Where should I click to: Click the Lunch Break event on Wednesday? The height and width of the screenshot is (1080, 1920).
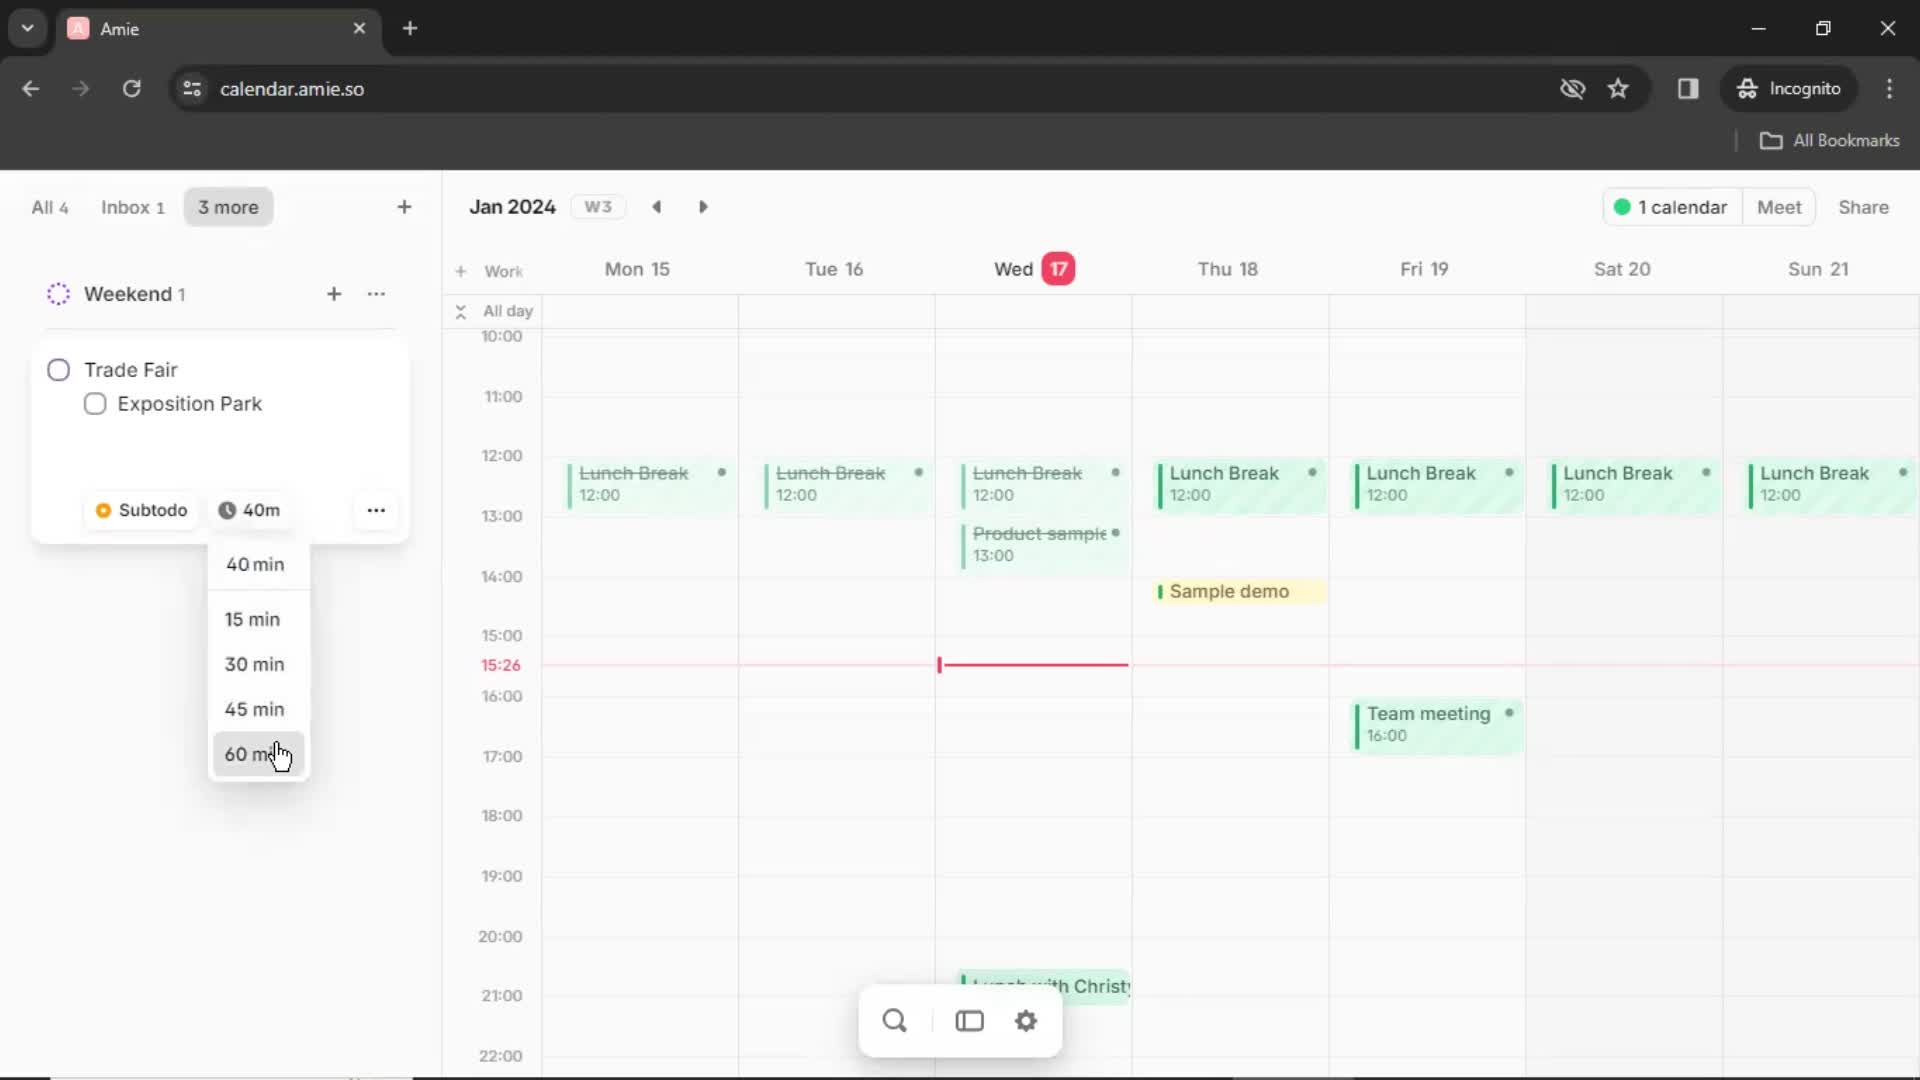(1035, 481)
